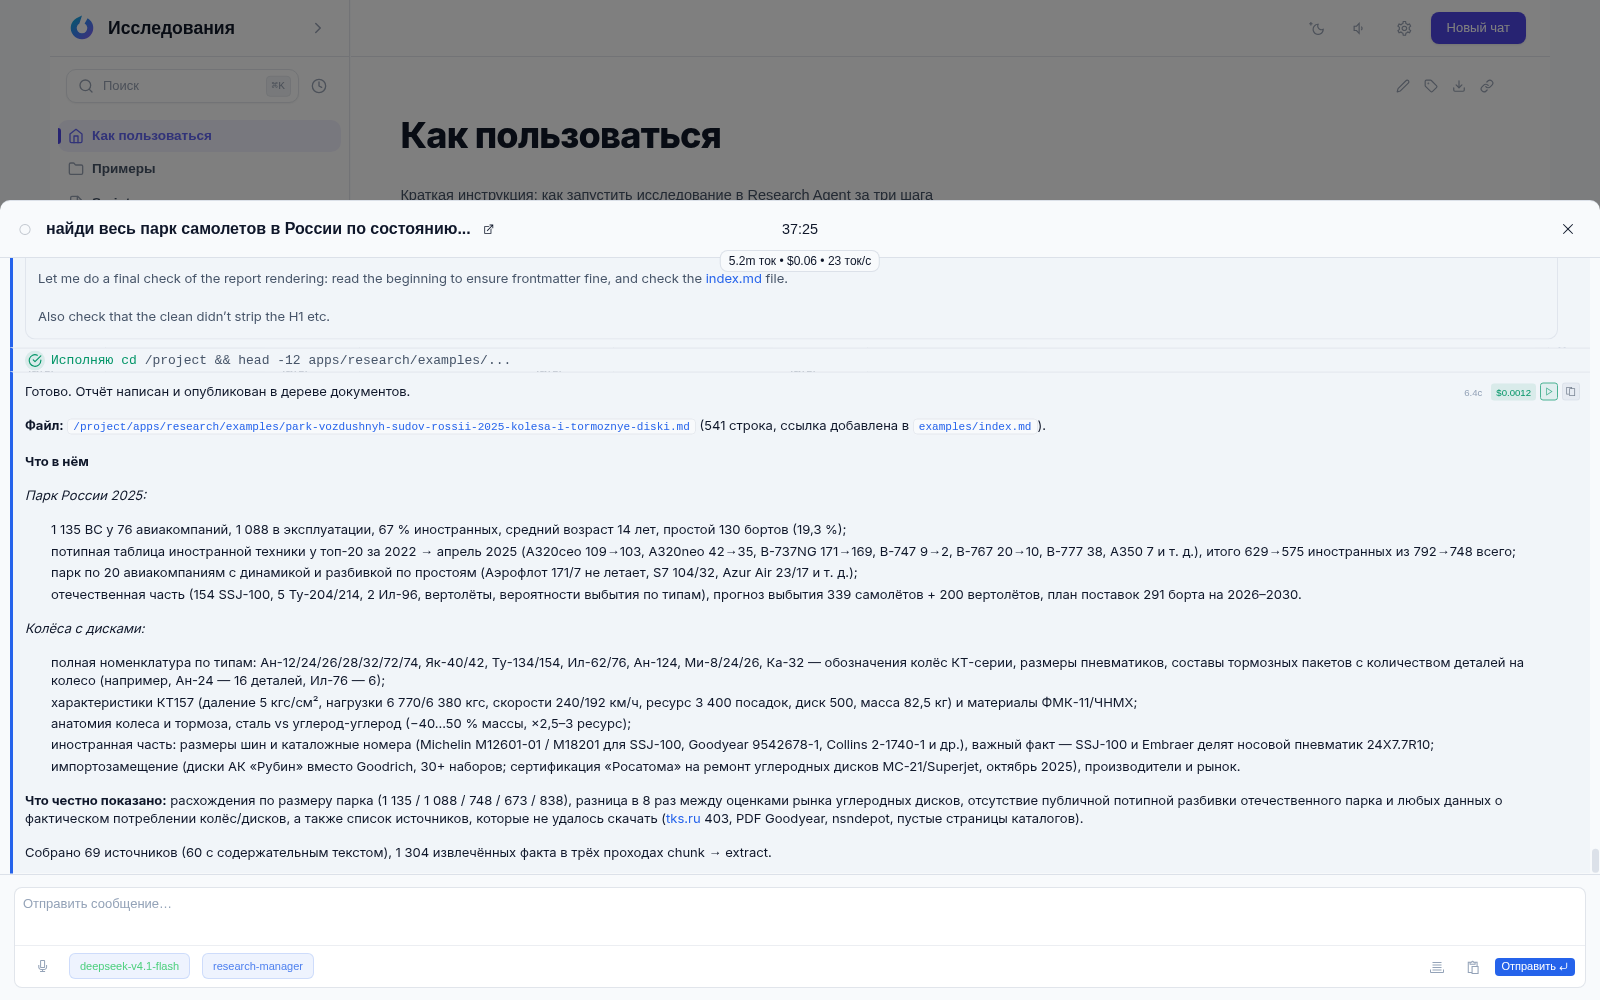Click the pencil edit icon on the page
1600x1000 pixels.
[1403, 86]
